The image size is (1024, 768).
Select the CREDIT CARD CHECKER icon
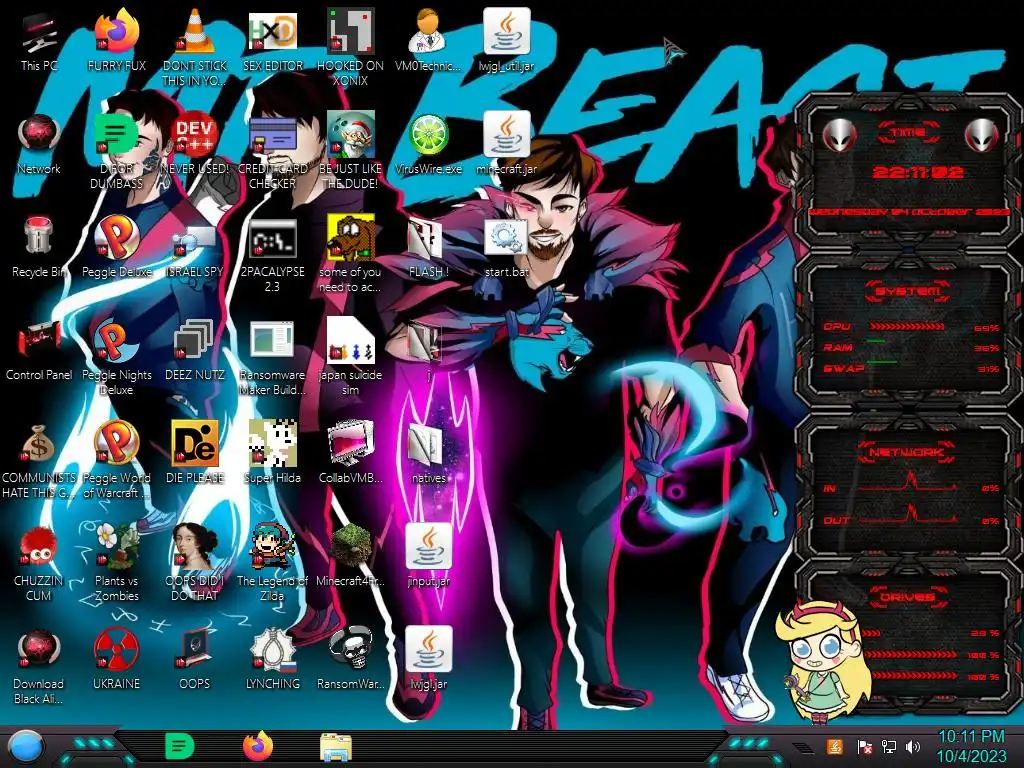point(273,136)
